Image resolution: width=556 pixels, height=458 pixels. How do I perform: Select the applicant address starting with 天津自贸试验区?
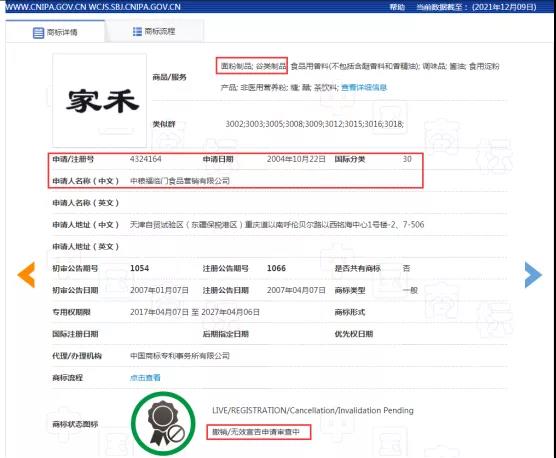(277, 225)
